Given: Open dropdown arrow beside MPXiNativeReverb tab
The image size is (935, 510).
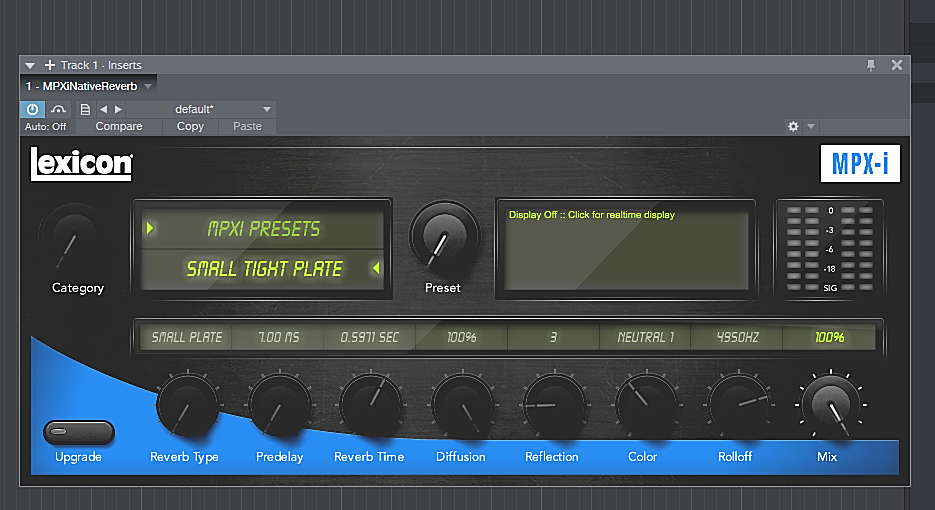Looking at the screenshot, I should pos(148,86).
